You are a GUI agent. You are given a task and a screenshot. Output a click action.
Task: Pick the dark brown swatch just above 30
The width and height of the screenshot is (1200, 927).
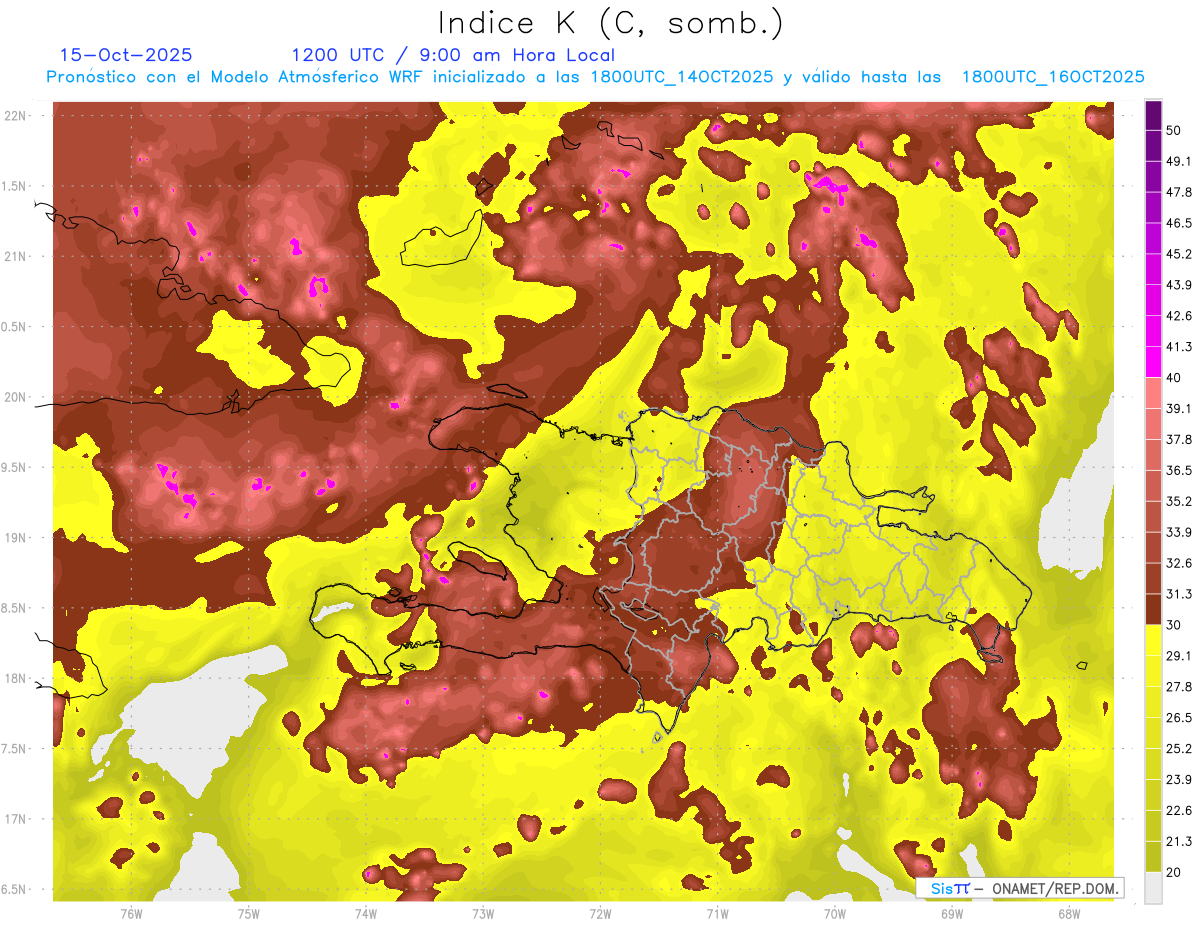(x=1153, y=609)
